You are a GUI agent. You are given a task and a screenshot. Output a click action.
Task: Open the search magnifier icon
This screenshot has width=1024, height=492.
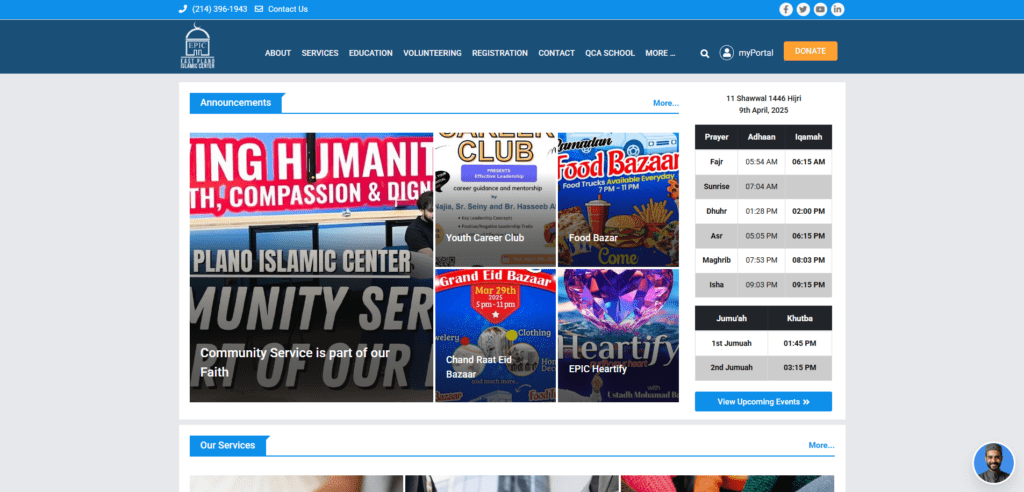[x=705, y=54]
